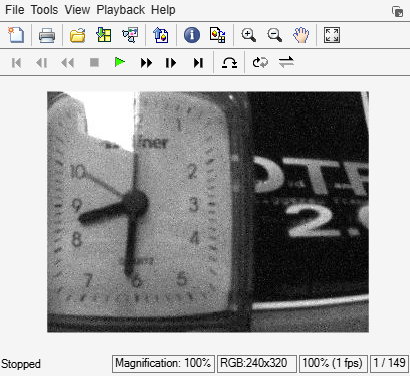Image resolution: width=410 pixels, height=376 pixels.
Task: Click the New Movie Player icon
Action: point(16,35)
